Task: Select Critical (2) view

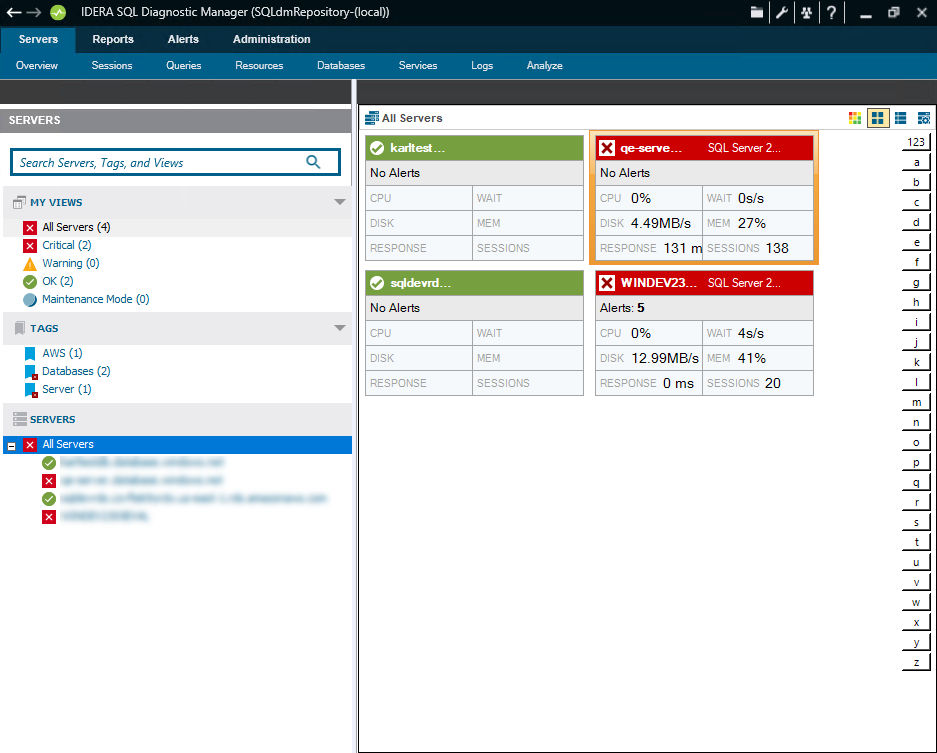Action: (x=66, y=245)
